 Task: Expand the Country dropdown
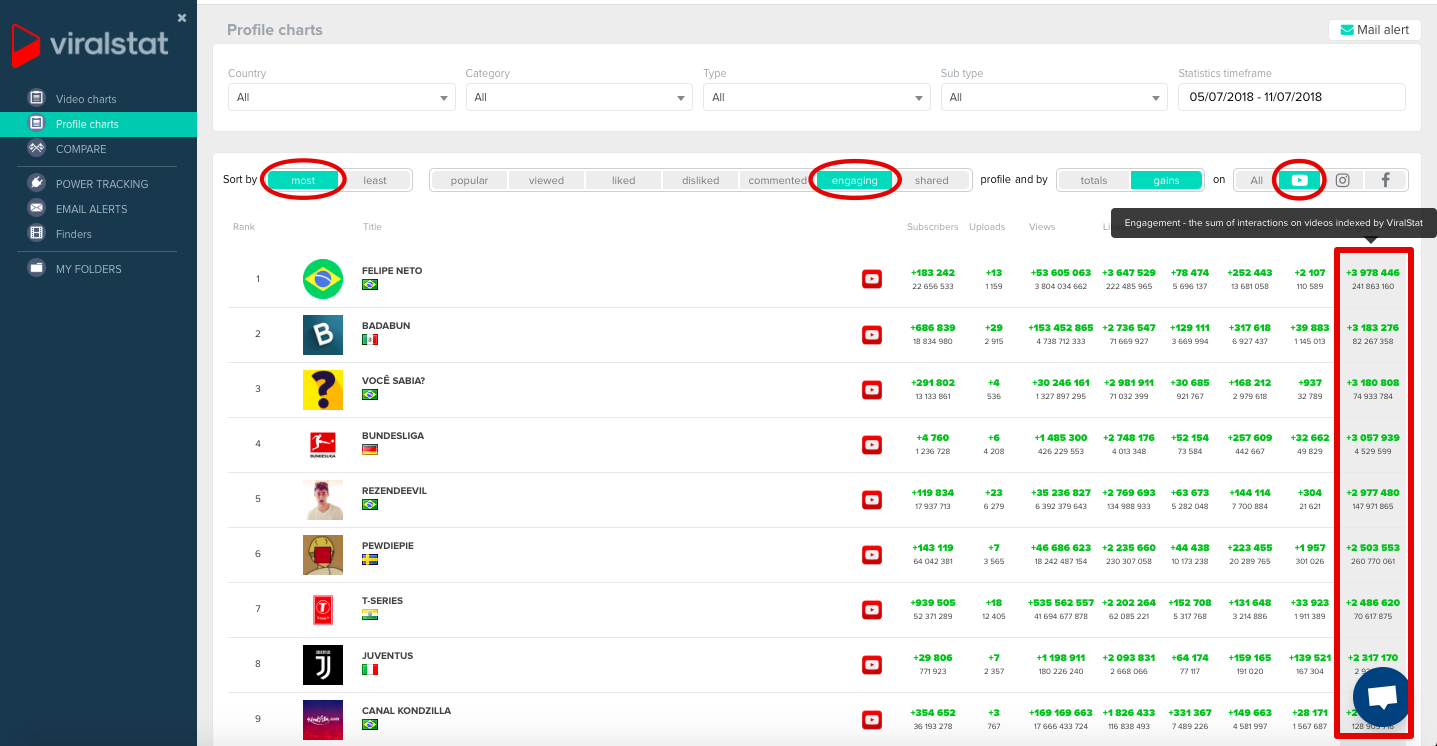point(341,97)
